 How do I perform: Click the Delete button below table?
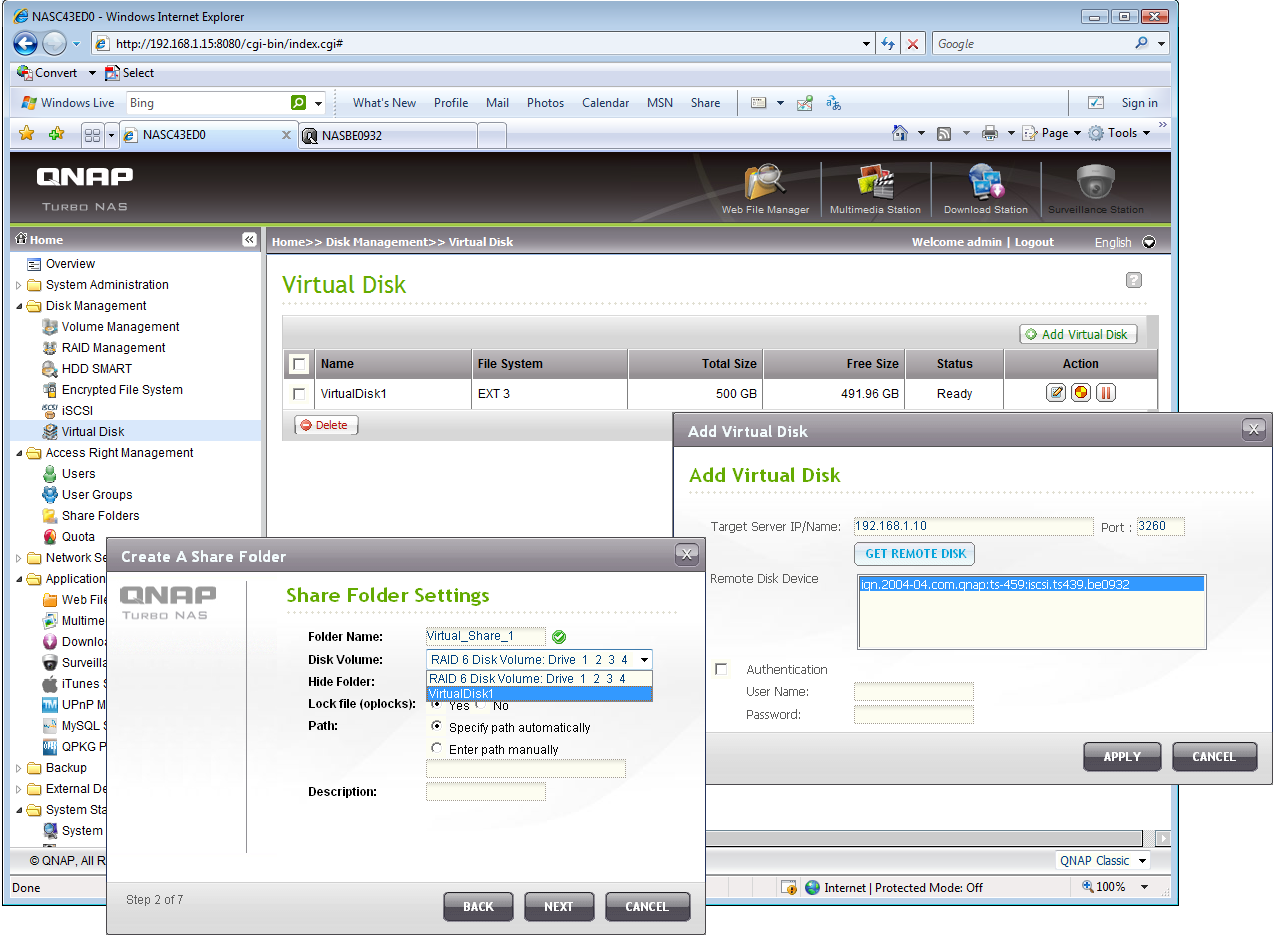click(x=325, y=425)
